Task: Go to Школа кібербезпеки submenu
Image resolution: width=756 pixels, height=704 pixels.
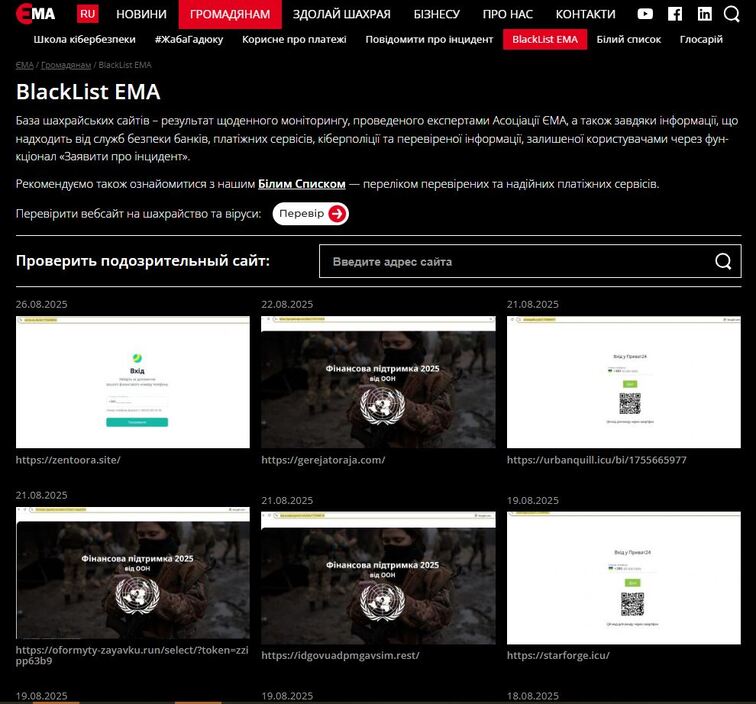Action: click(84, 40)
